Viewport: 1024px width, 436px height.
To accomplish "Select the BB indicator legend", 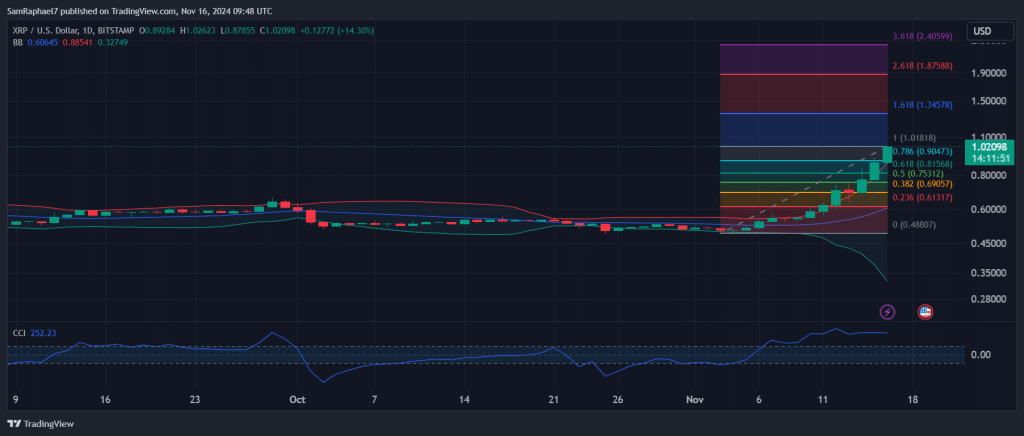I will (18, 42).
